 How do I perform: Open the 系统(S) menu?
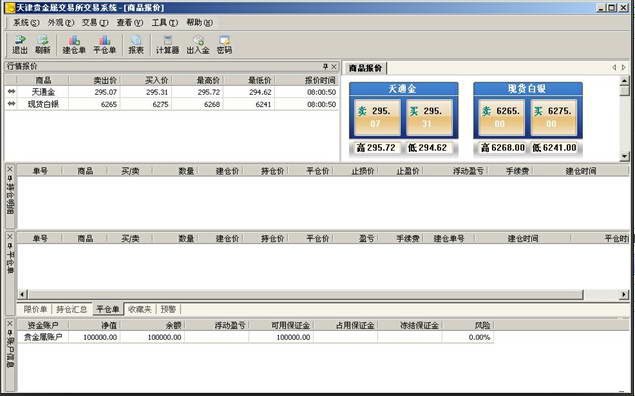[x=26, y=23]
